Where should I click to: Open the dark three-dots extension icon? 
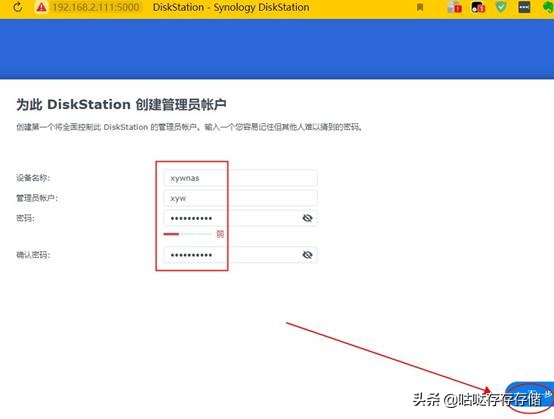[x=524, y=7]
